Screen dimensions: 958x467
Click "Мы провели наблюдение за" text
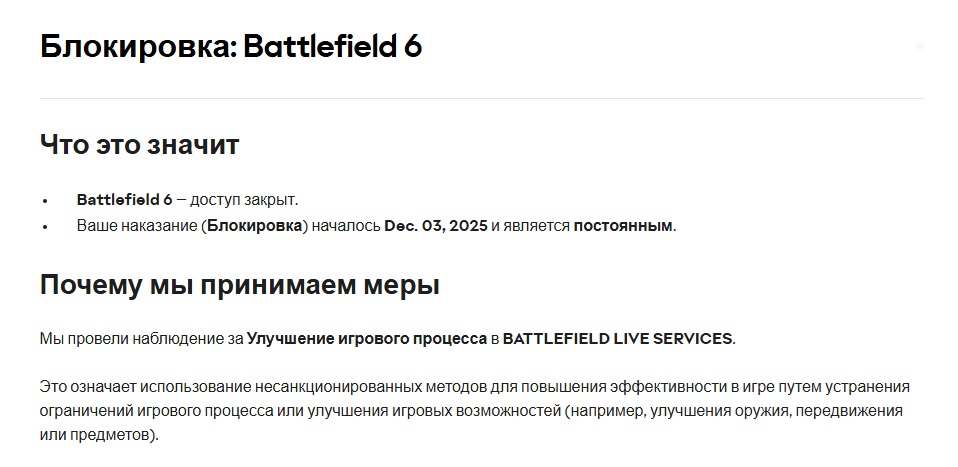coord(141,338)
